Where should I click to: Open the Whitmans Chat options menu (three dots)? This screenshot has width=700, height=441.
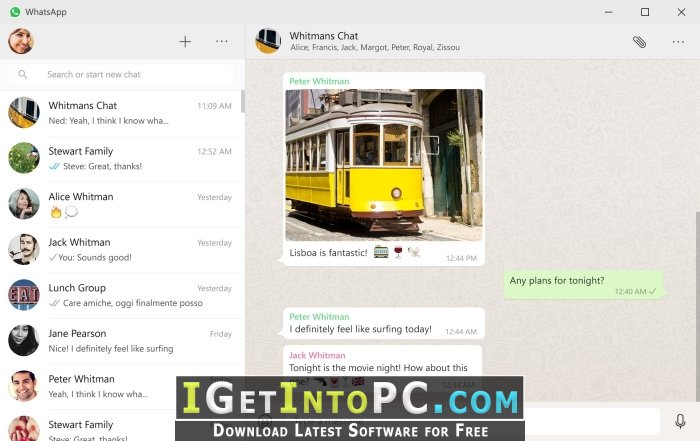(x=678, y=42)
